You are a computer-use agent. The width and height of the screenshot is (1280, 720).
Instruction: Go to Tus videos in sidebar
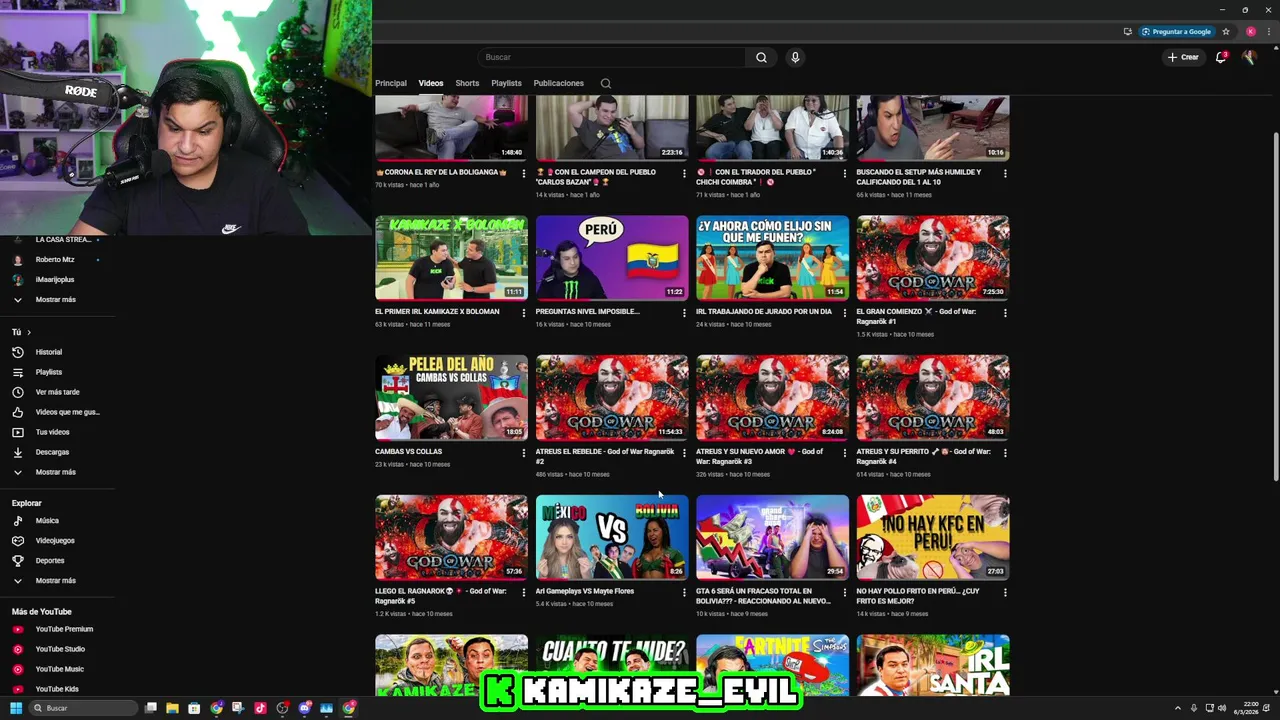(55, 432)
